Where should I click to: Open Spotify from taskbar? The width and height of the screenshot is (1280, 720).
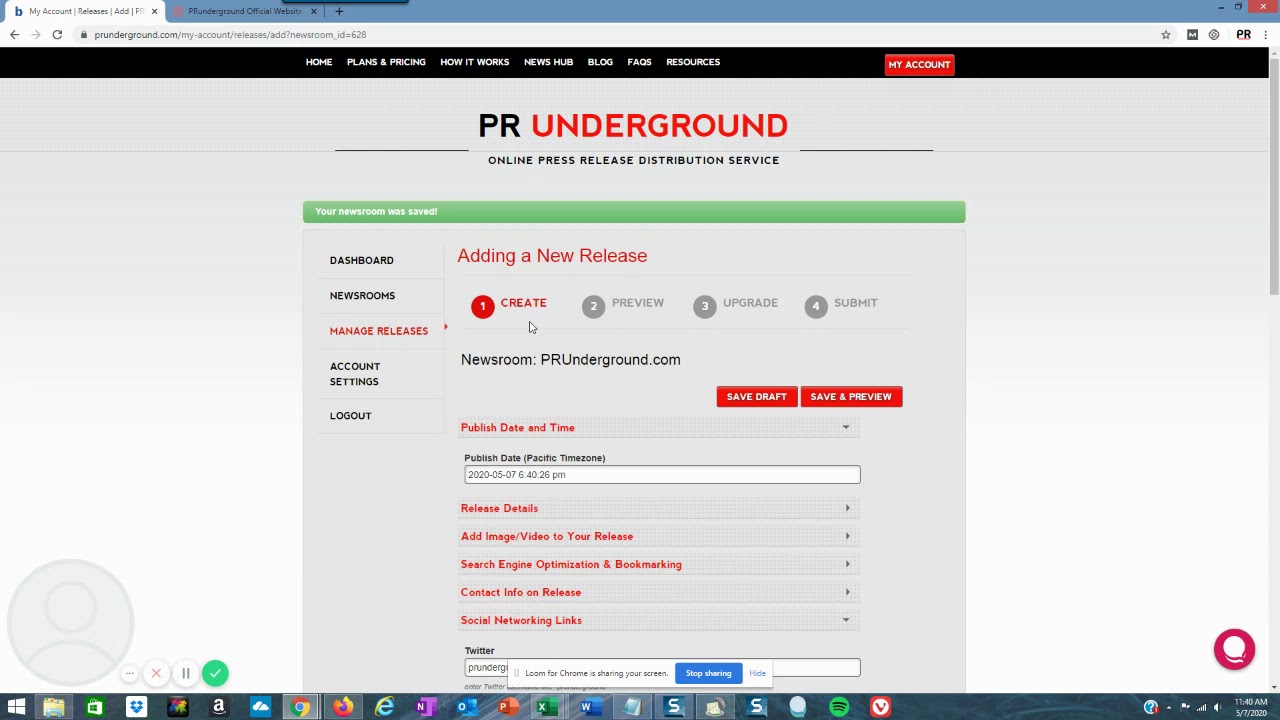839,707
